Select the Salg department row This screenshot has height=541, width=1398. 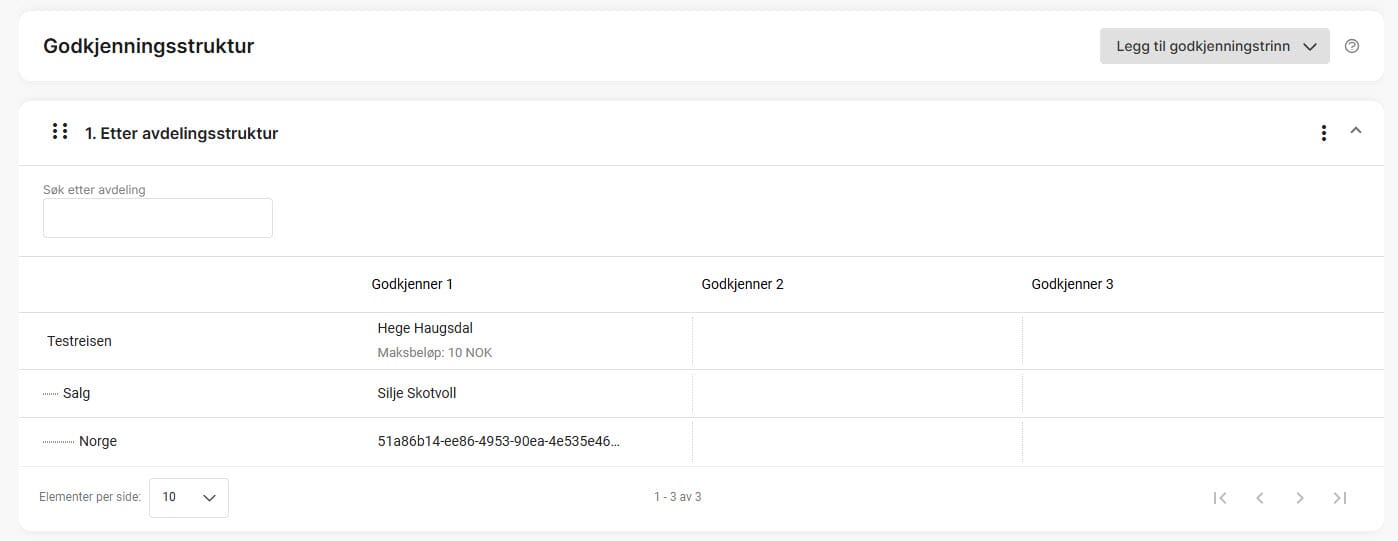click(77, 393)
